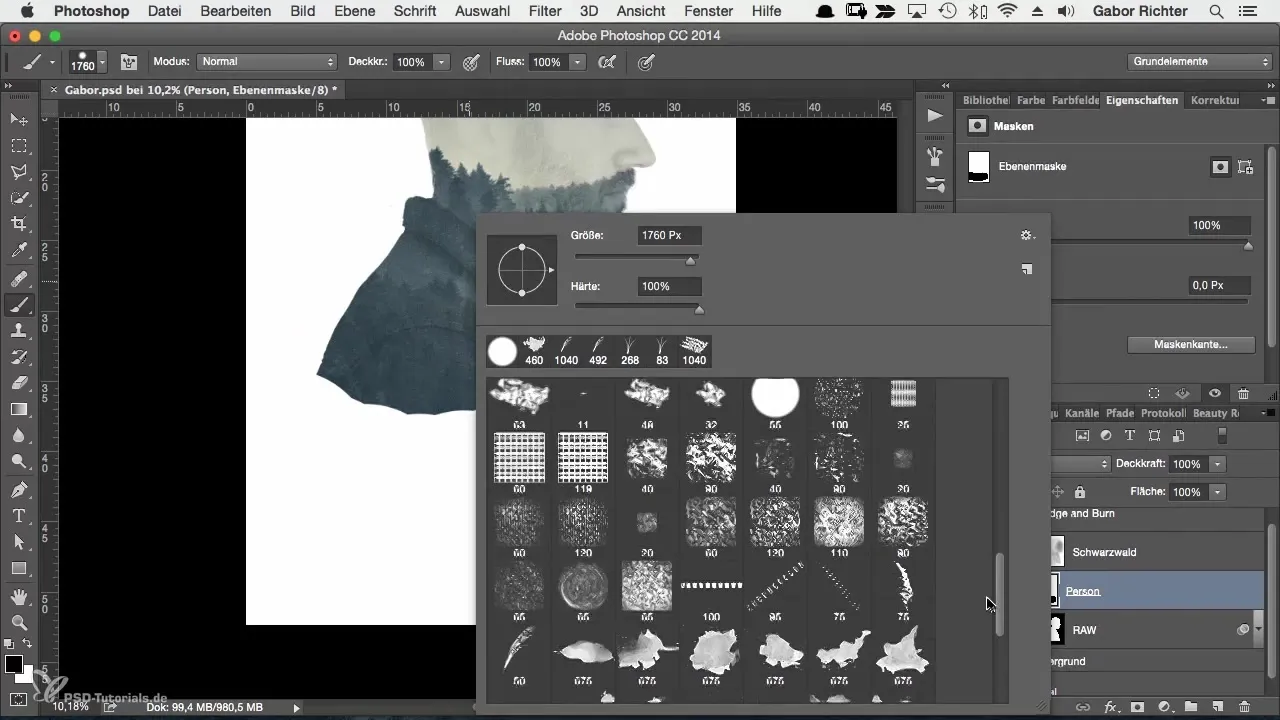1280x720 pixels.
Task: Add a vector mask in Properties panel
Action: [1245, 167]
